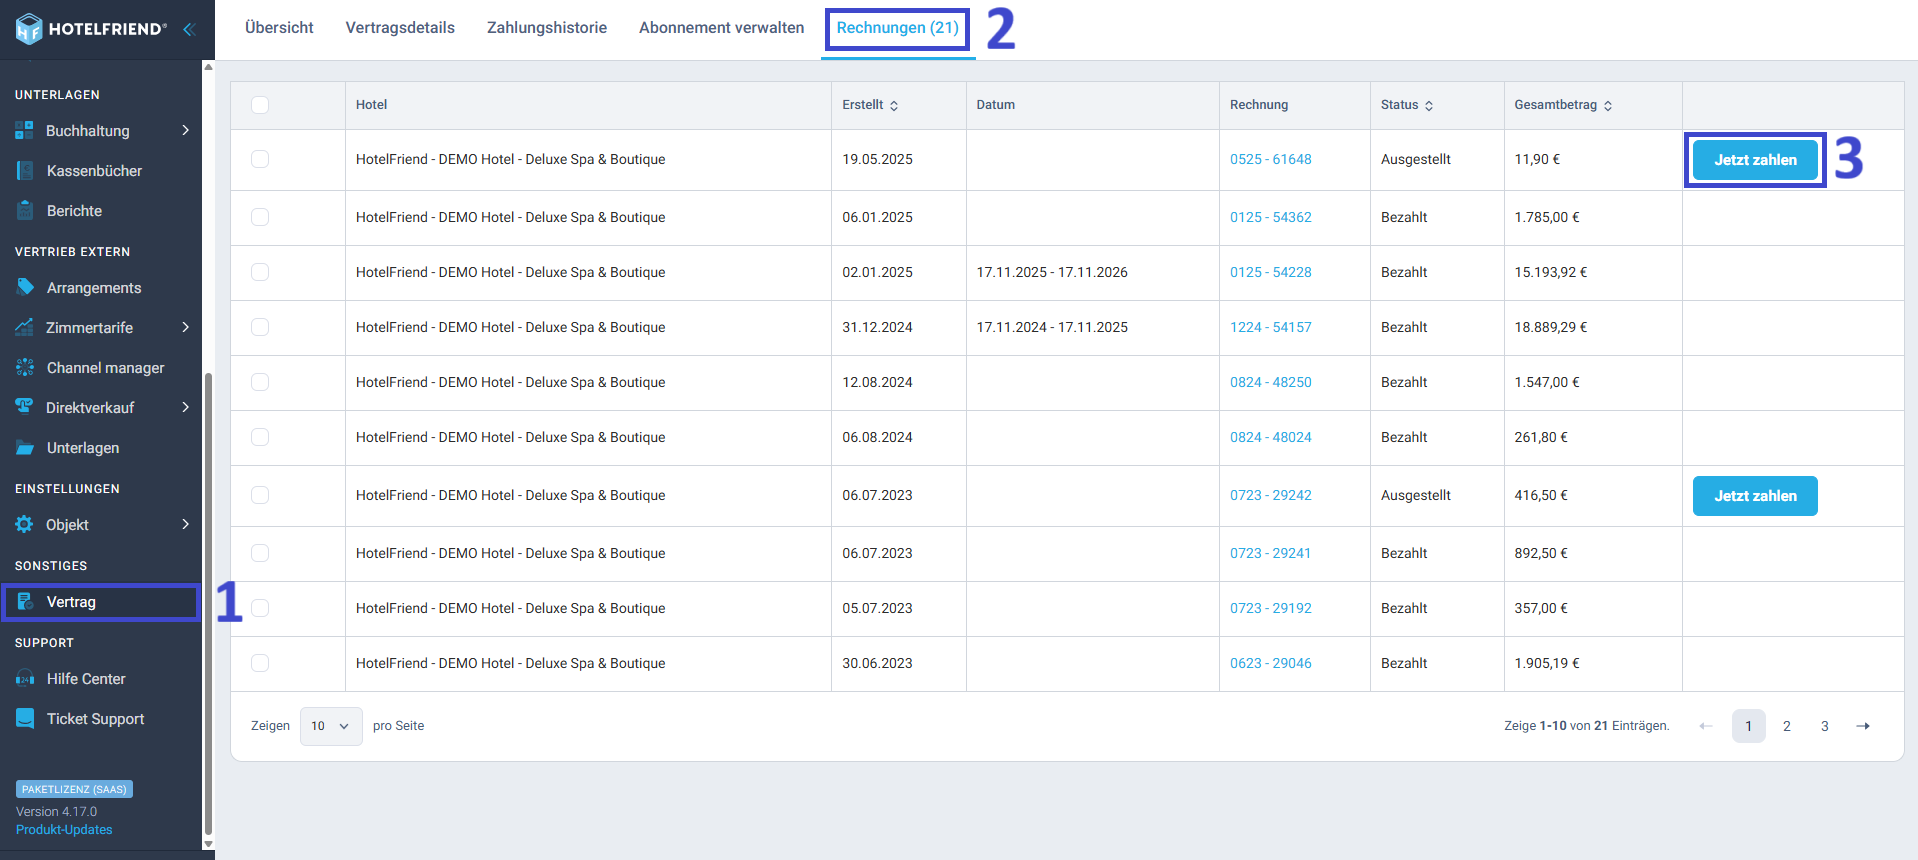This screenshot has height=860, width=1918.
Task: Expand the Buchhaltung submenu chevron
Action: coord(185,130)
